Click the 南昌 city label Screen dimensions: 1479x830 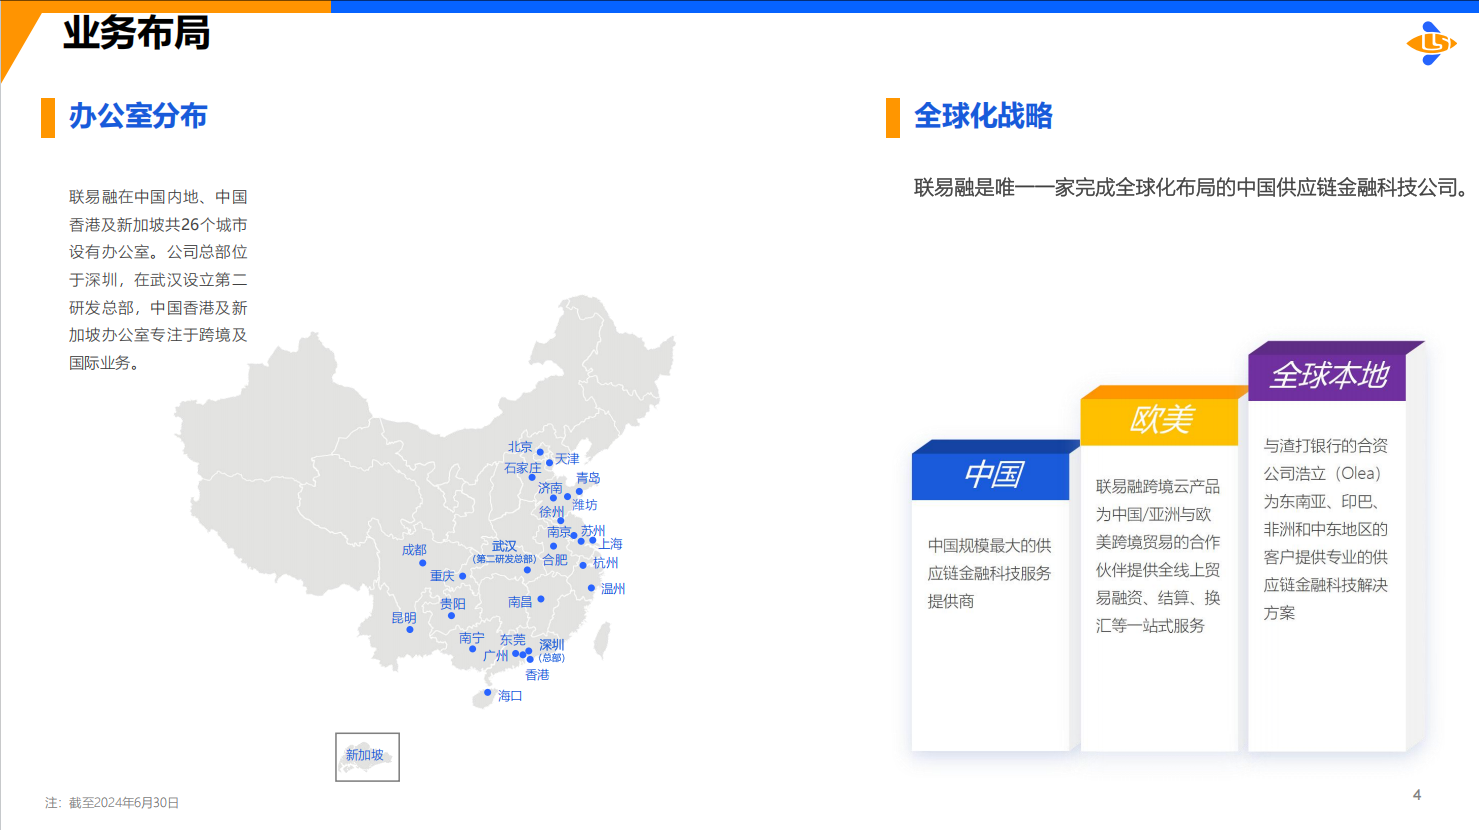[x=520, y=602]
